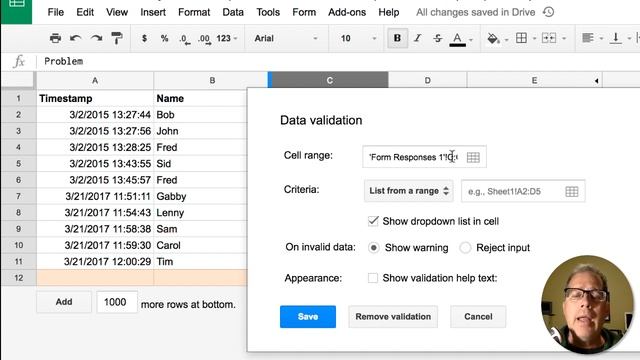Click the Merge cells icon

tap(549, 38)
